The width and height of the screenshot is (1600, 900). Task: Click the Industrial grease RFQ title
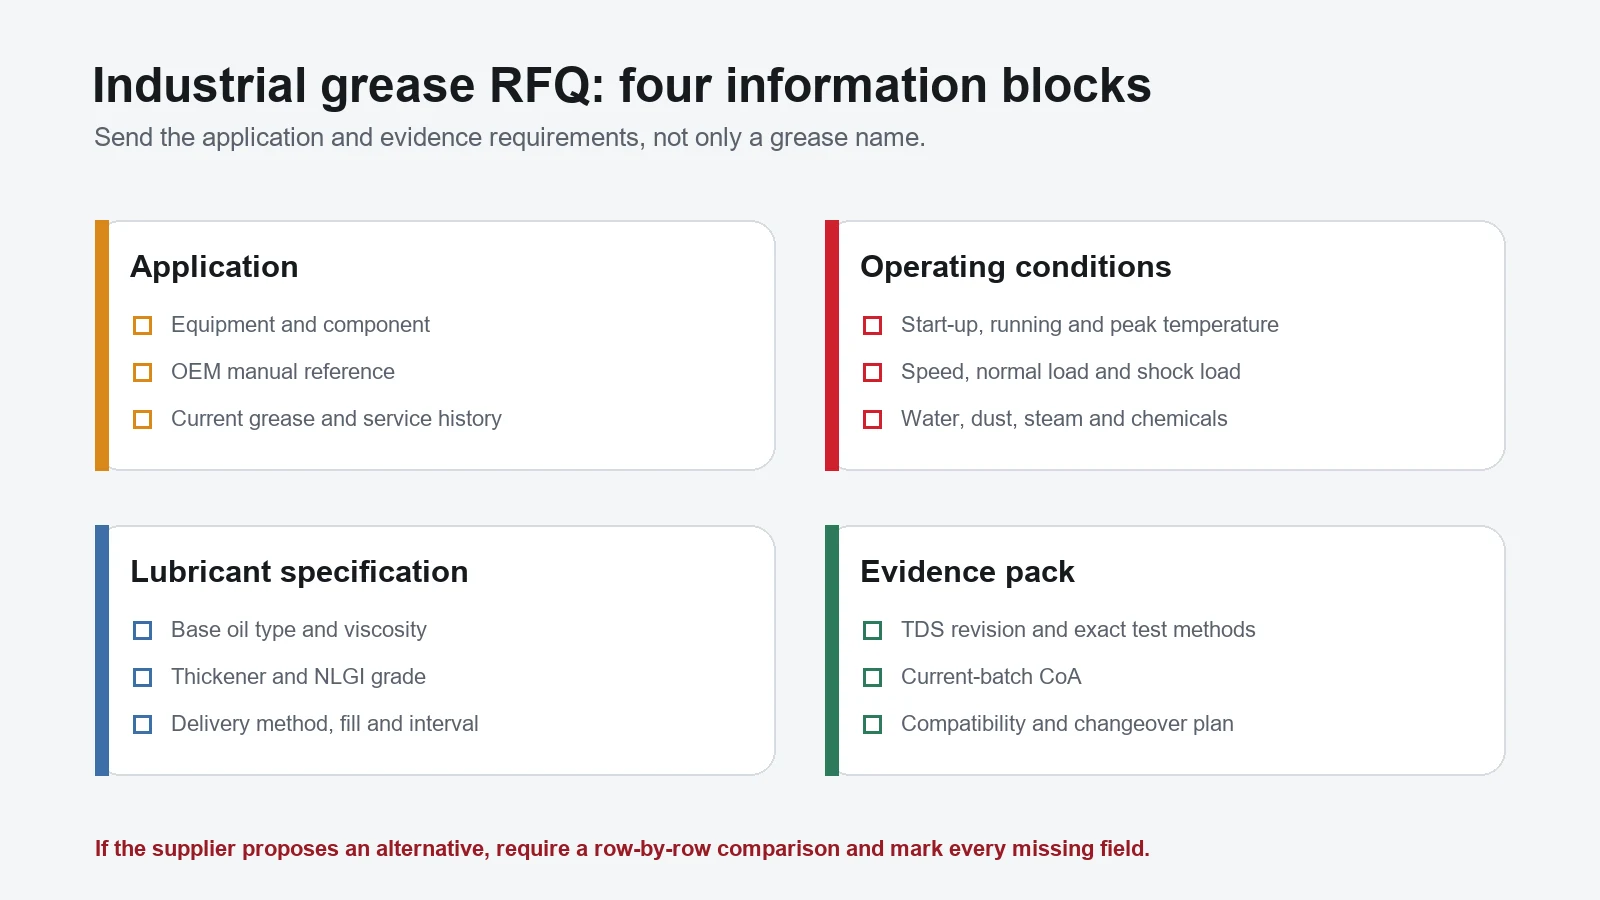click(622, 86)
